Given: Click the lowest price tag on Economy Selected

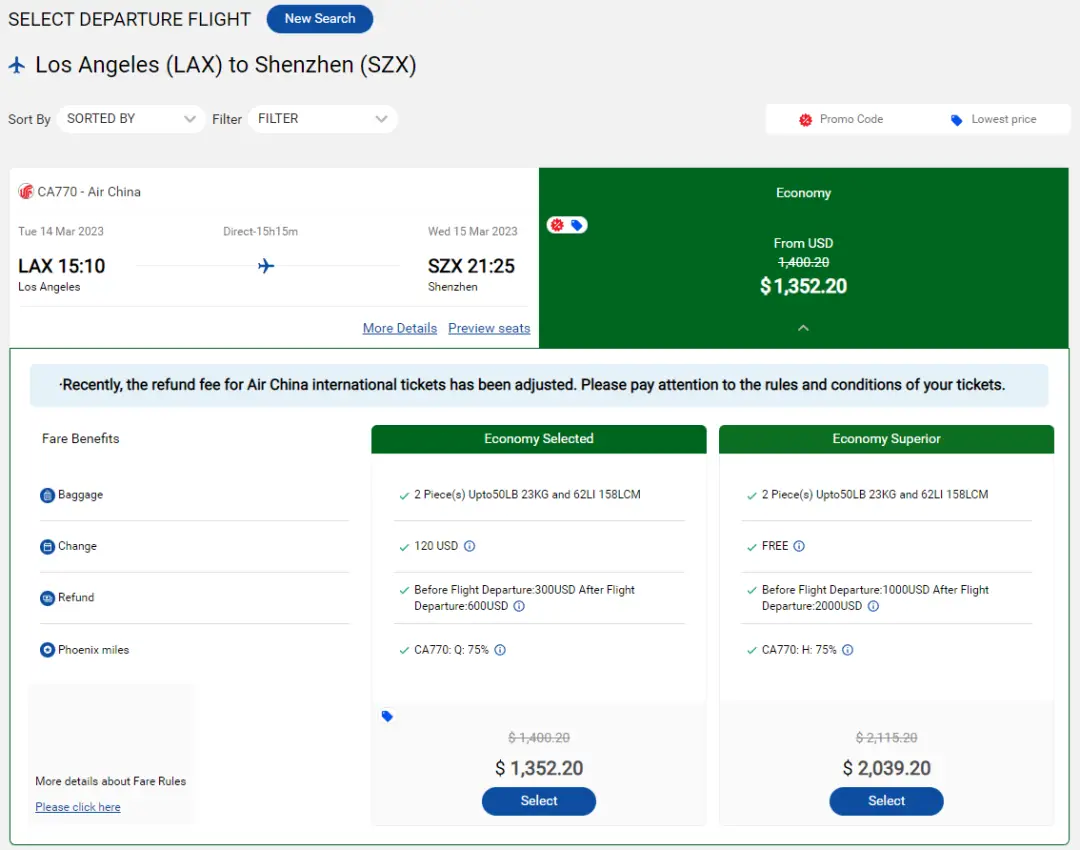Looking at the screenshot, I should click(387, 716).
